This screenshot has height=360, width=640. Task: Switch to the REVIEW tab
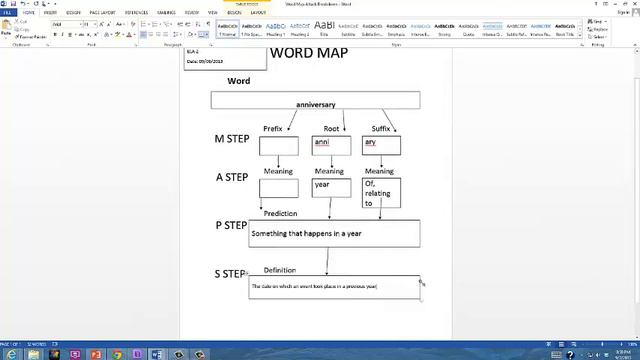(192, 13)
